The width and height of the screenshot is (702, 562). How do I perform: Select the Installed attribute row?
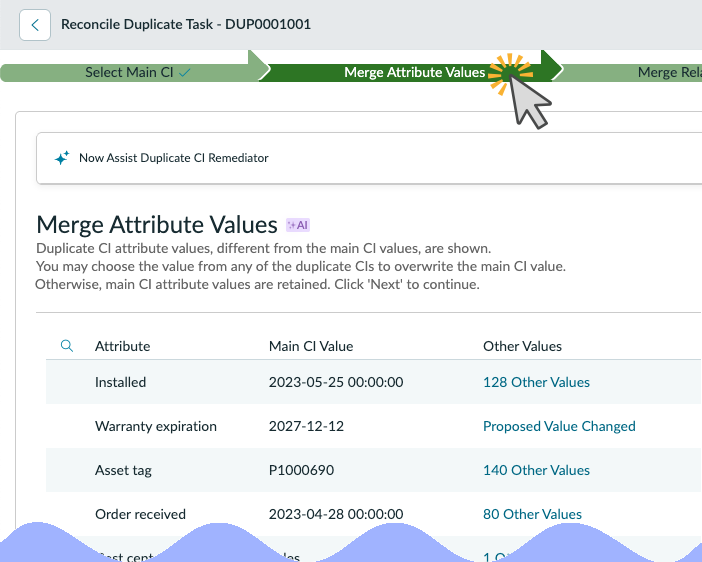374,382
